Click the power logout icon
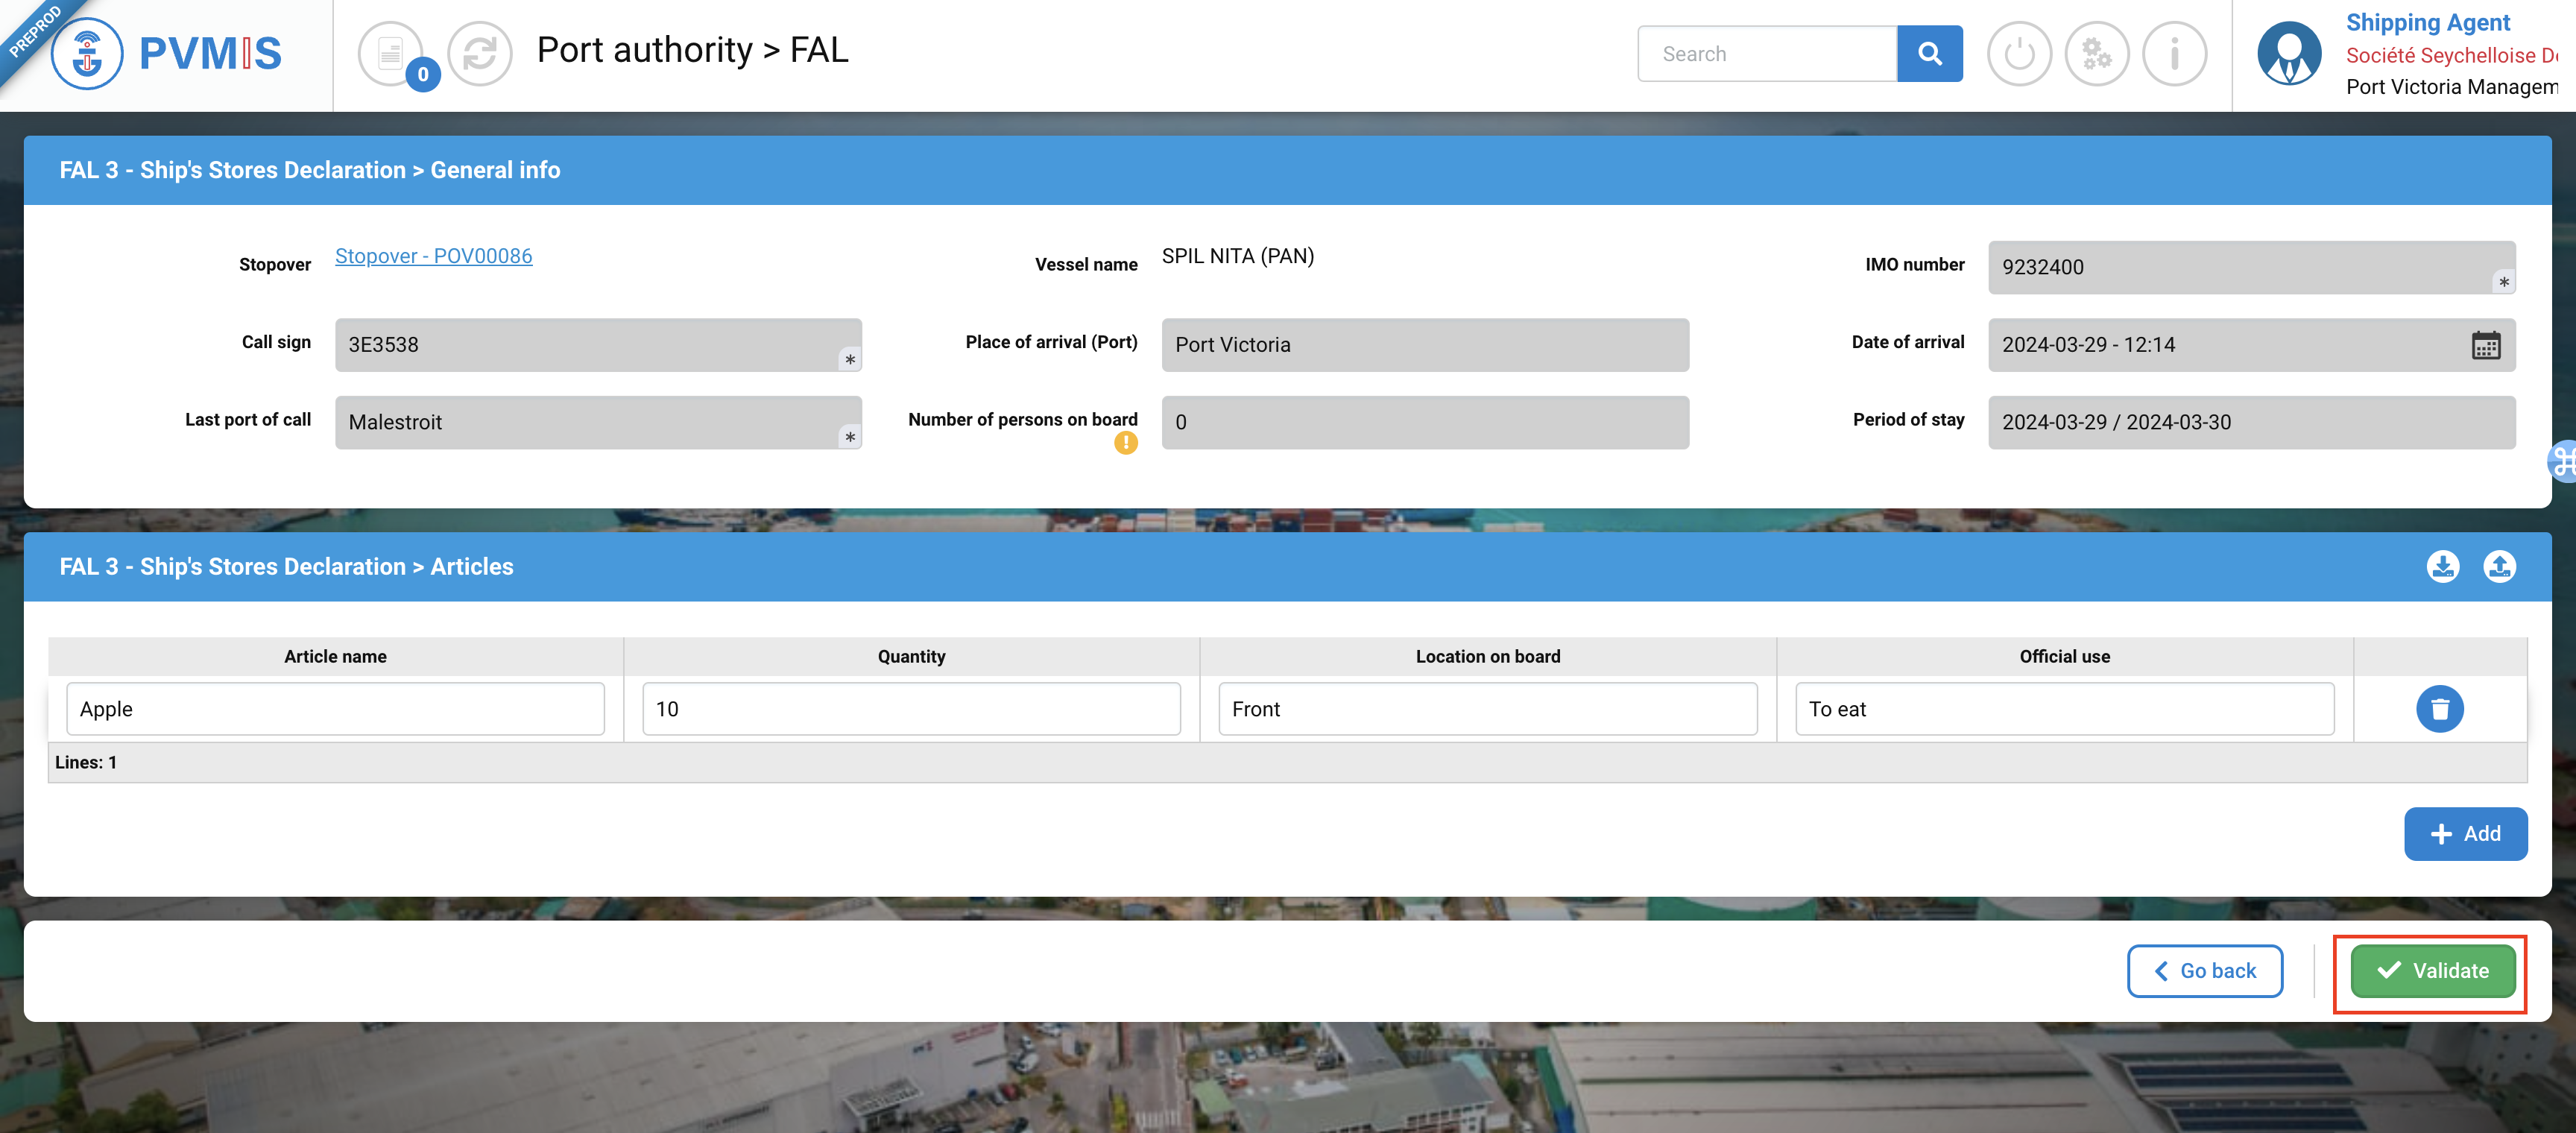Screen dimensions: 2576x1133 click(2019, 53)
